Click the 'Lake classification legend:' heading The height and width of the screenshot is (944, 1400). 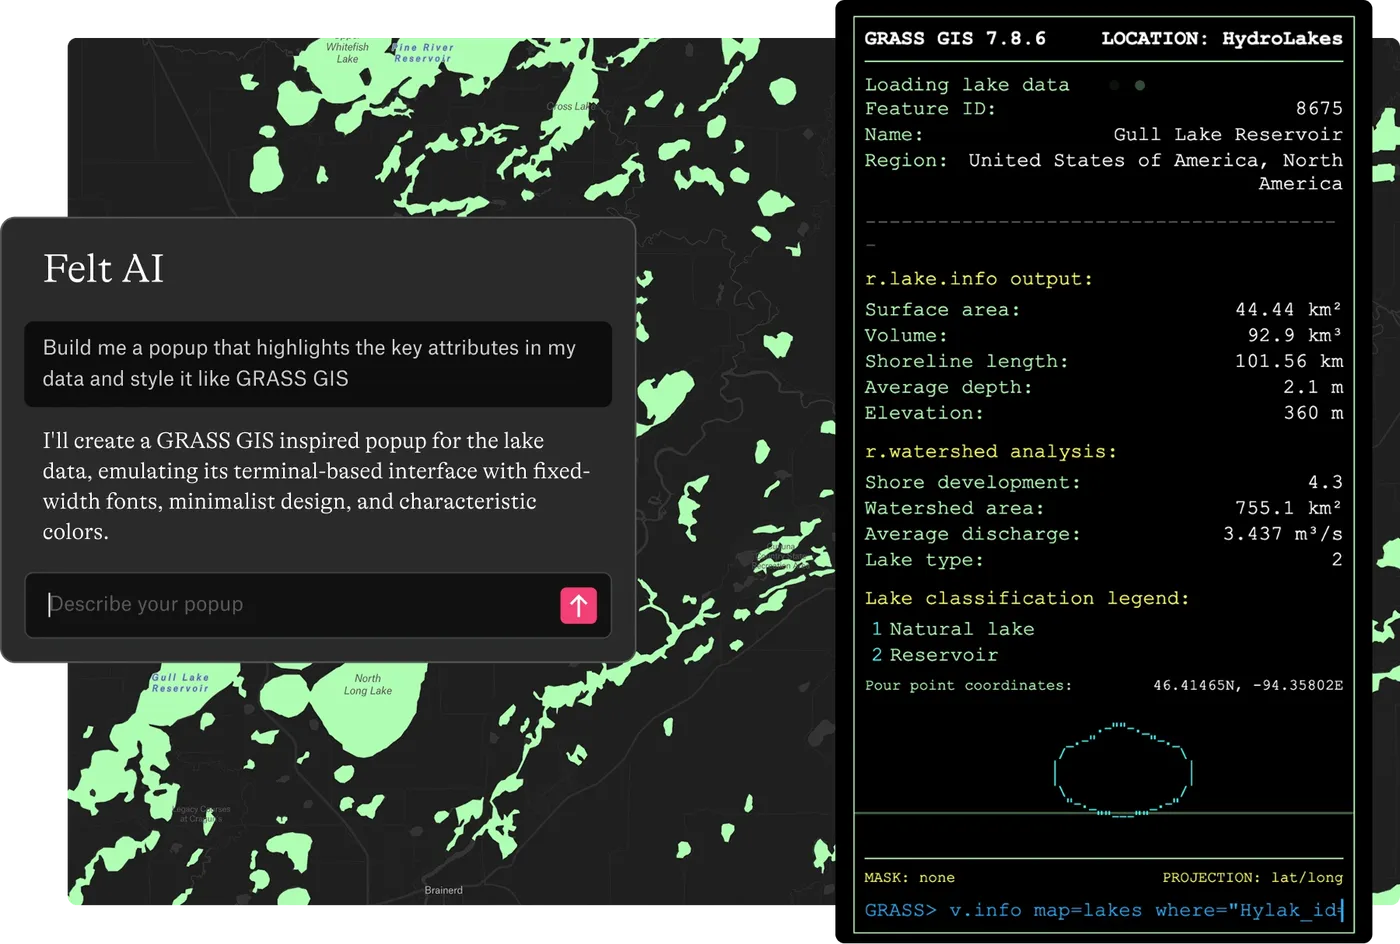tap(1027, 598)
